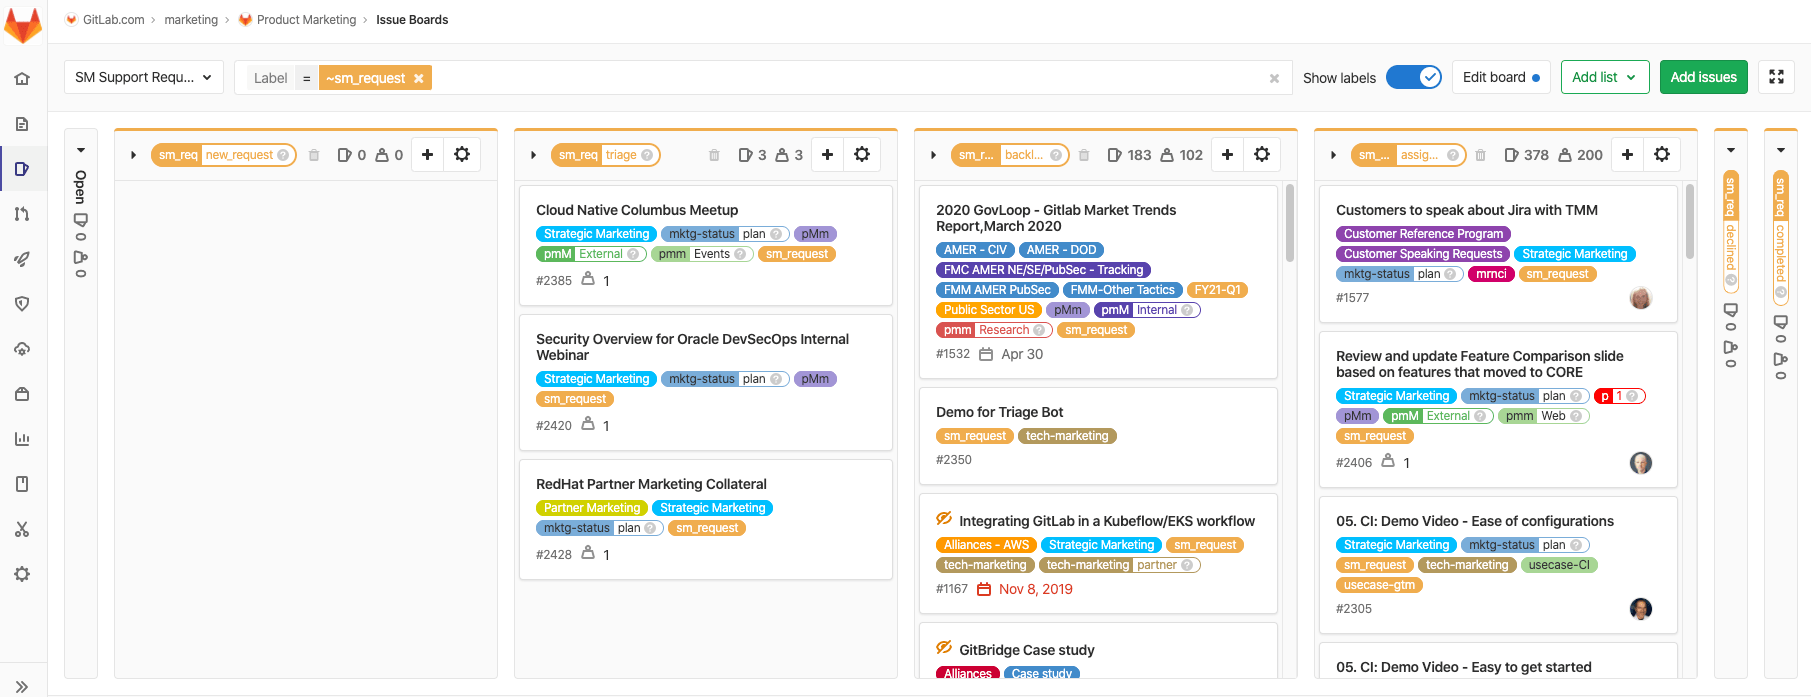Add new issue to triage list
This screenshot has width=1811, height=697.
click(x=827, y=155)
